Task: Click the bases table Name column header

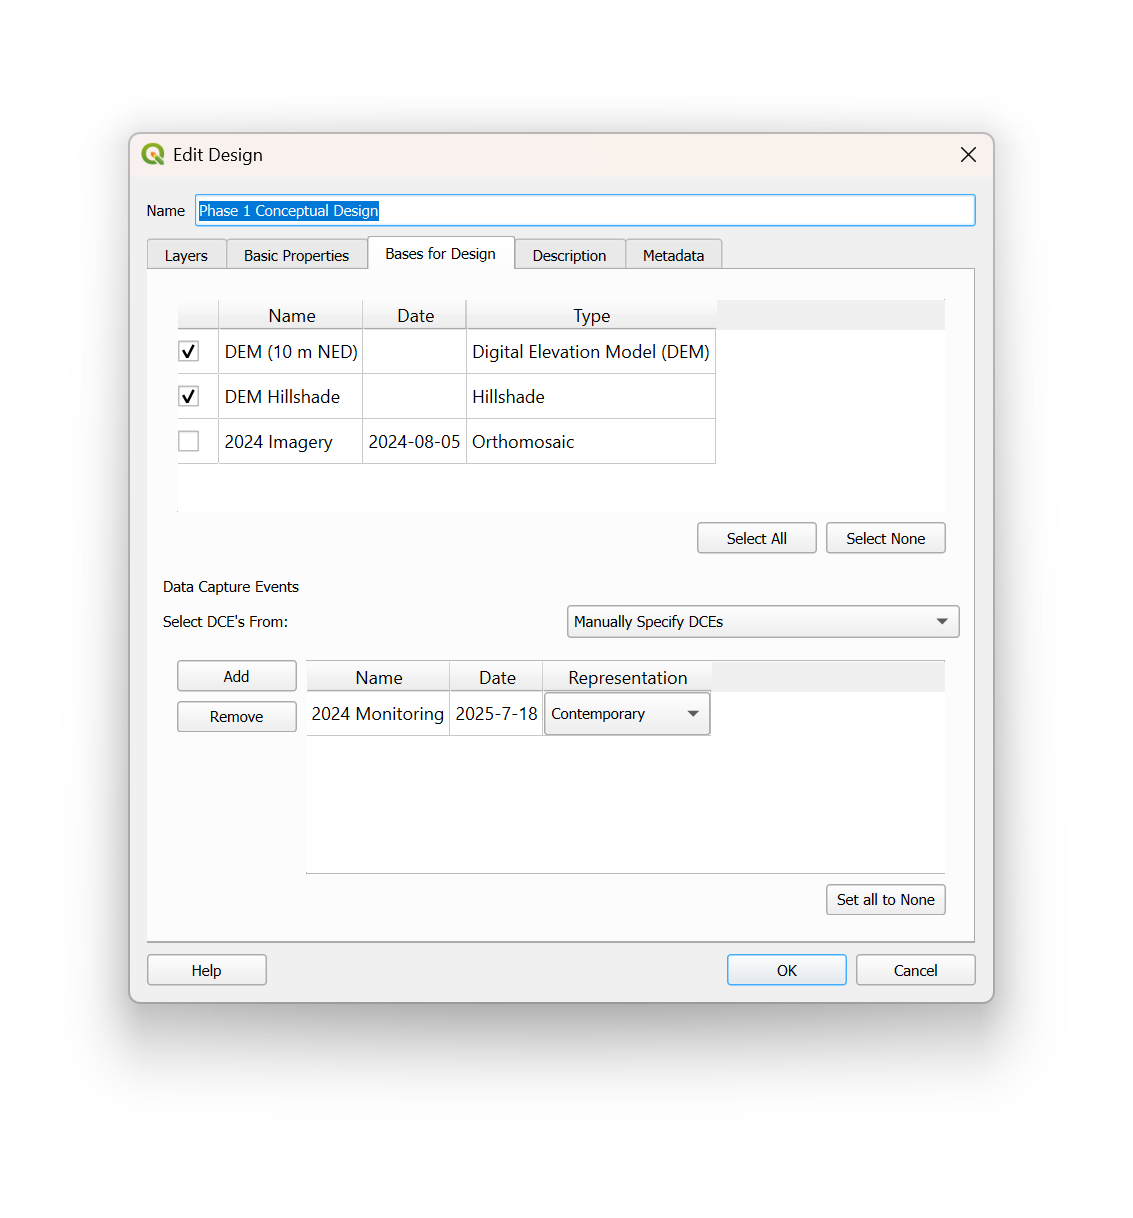Action: [291, 315]
